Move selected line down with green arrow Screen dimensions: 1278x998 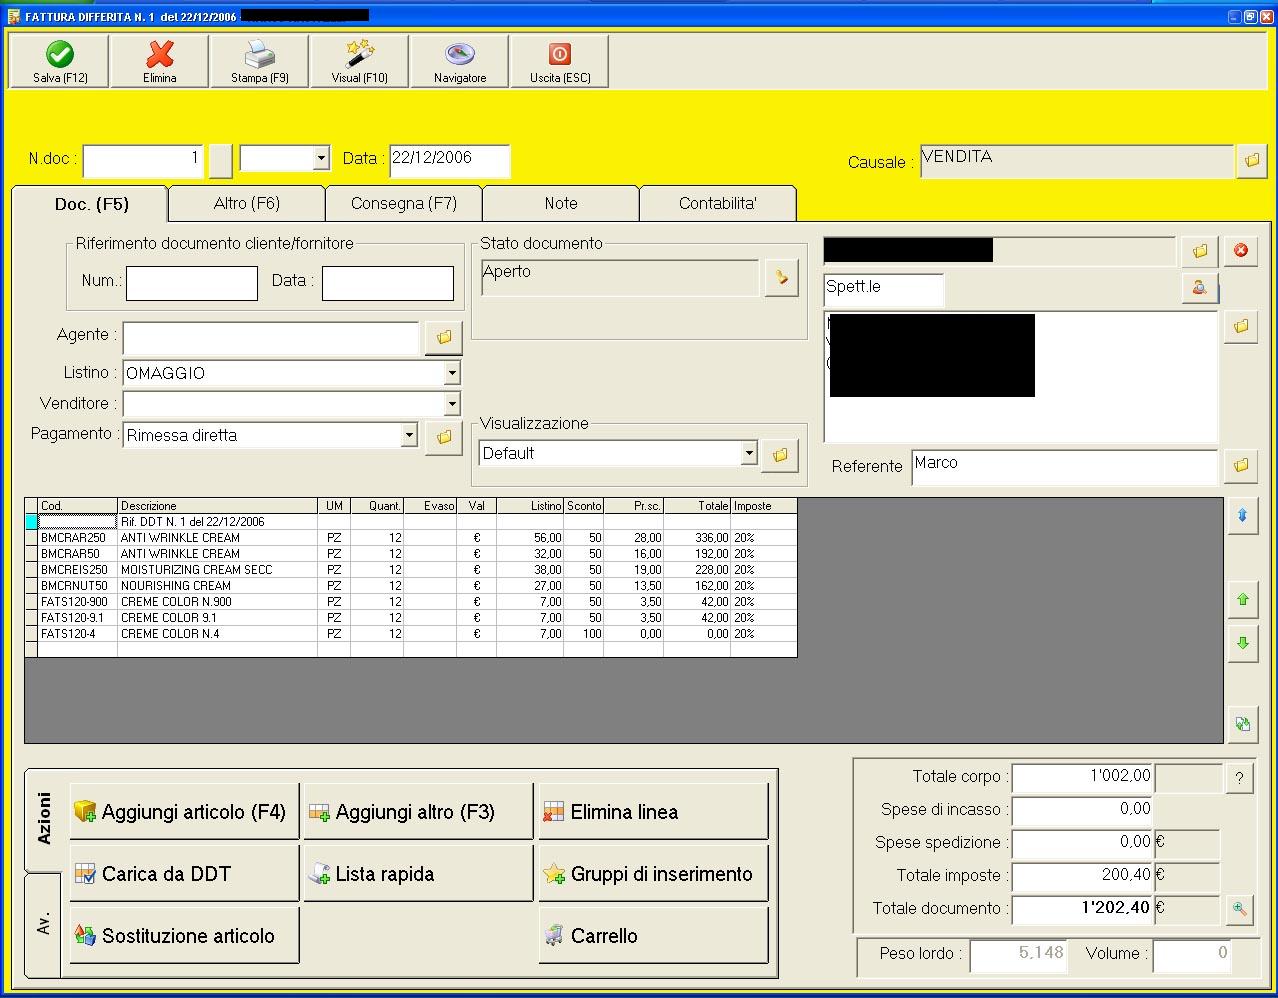(x=1242, y=643)
